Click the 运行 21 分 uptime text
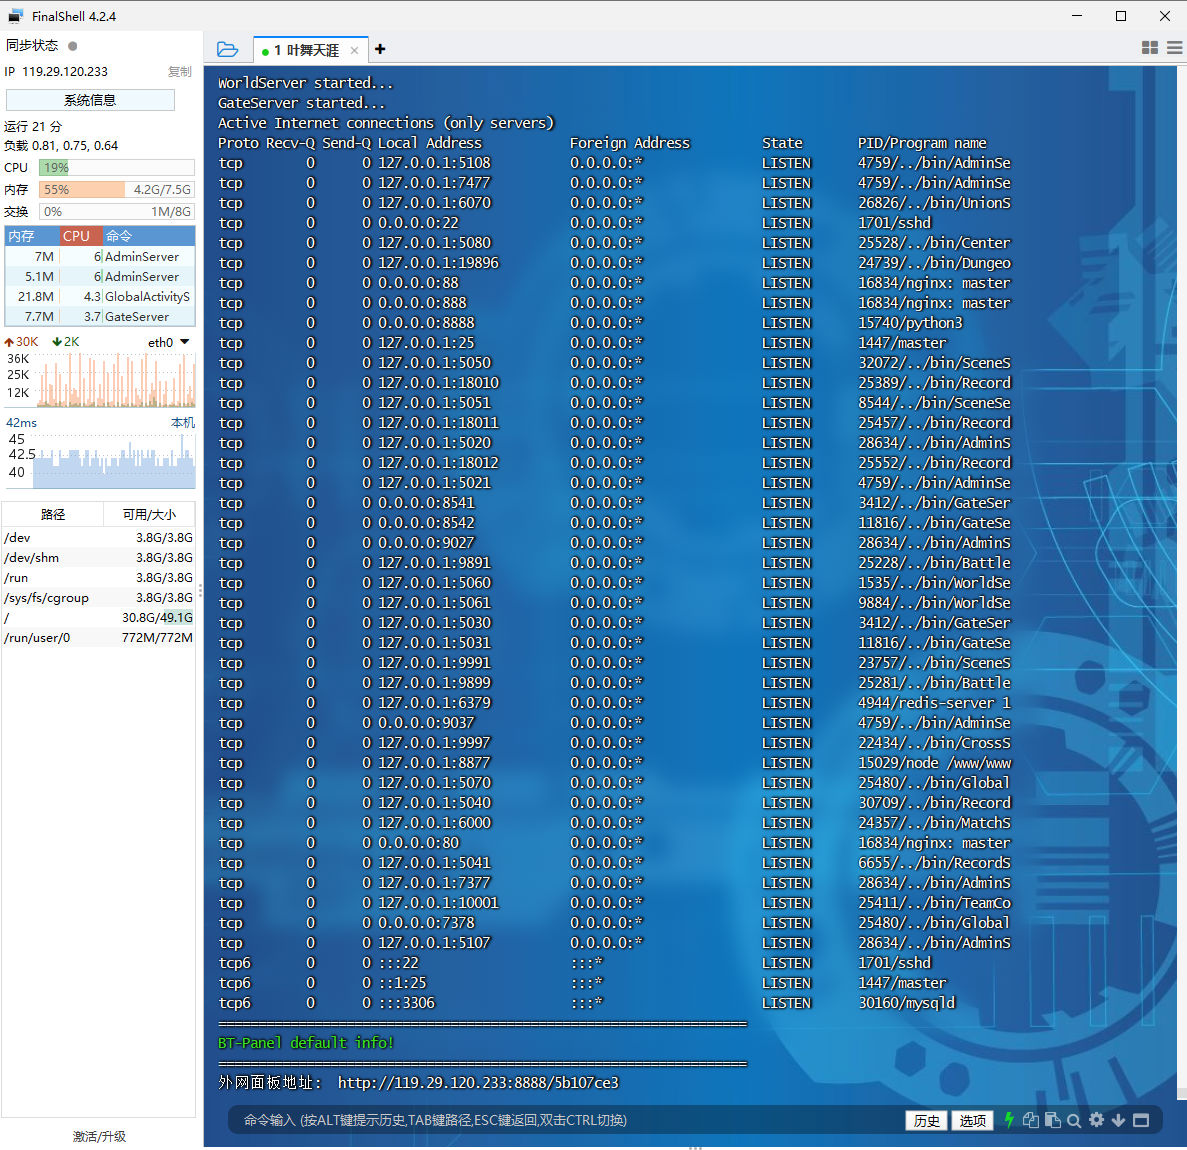Viewport: 1187px width, 1150px height. pos(33,126)
